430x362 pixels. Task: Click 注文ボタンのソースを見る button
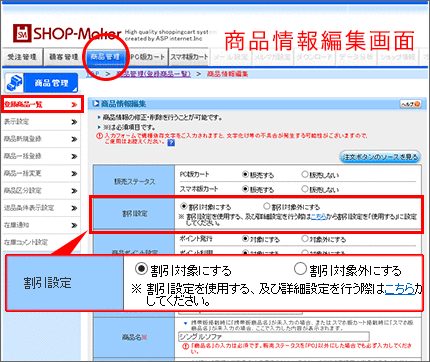click(x=380, y=157)
